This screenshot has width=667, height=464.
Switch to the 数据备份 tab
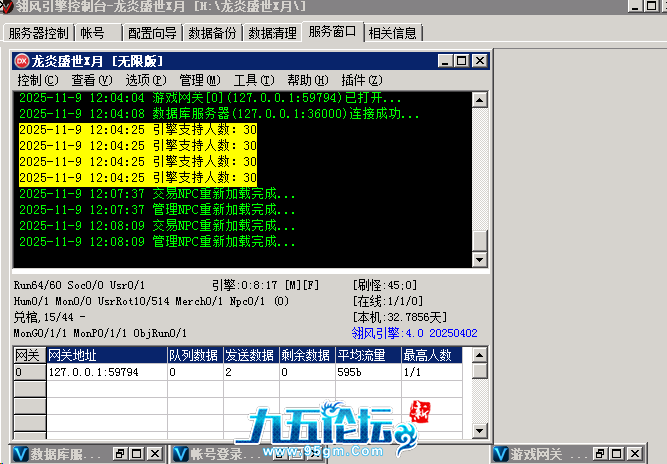[x=212, y=33]
